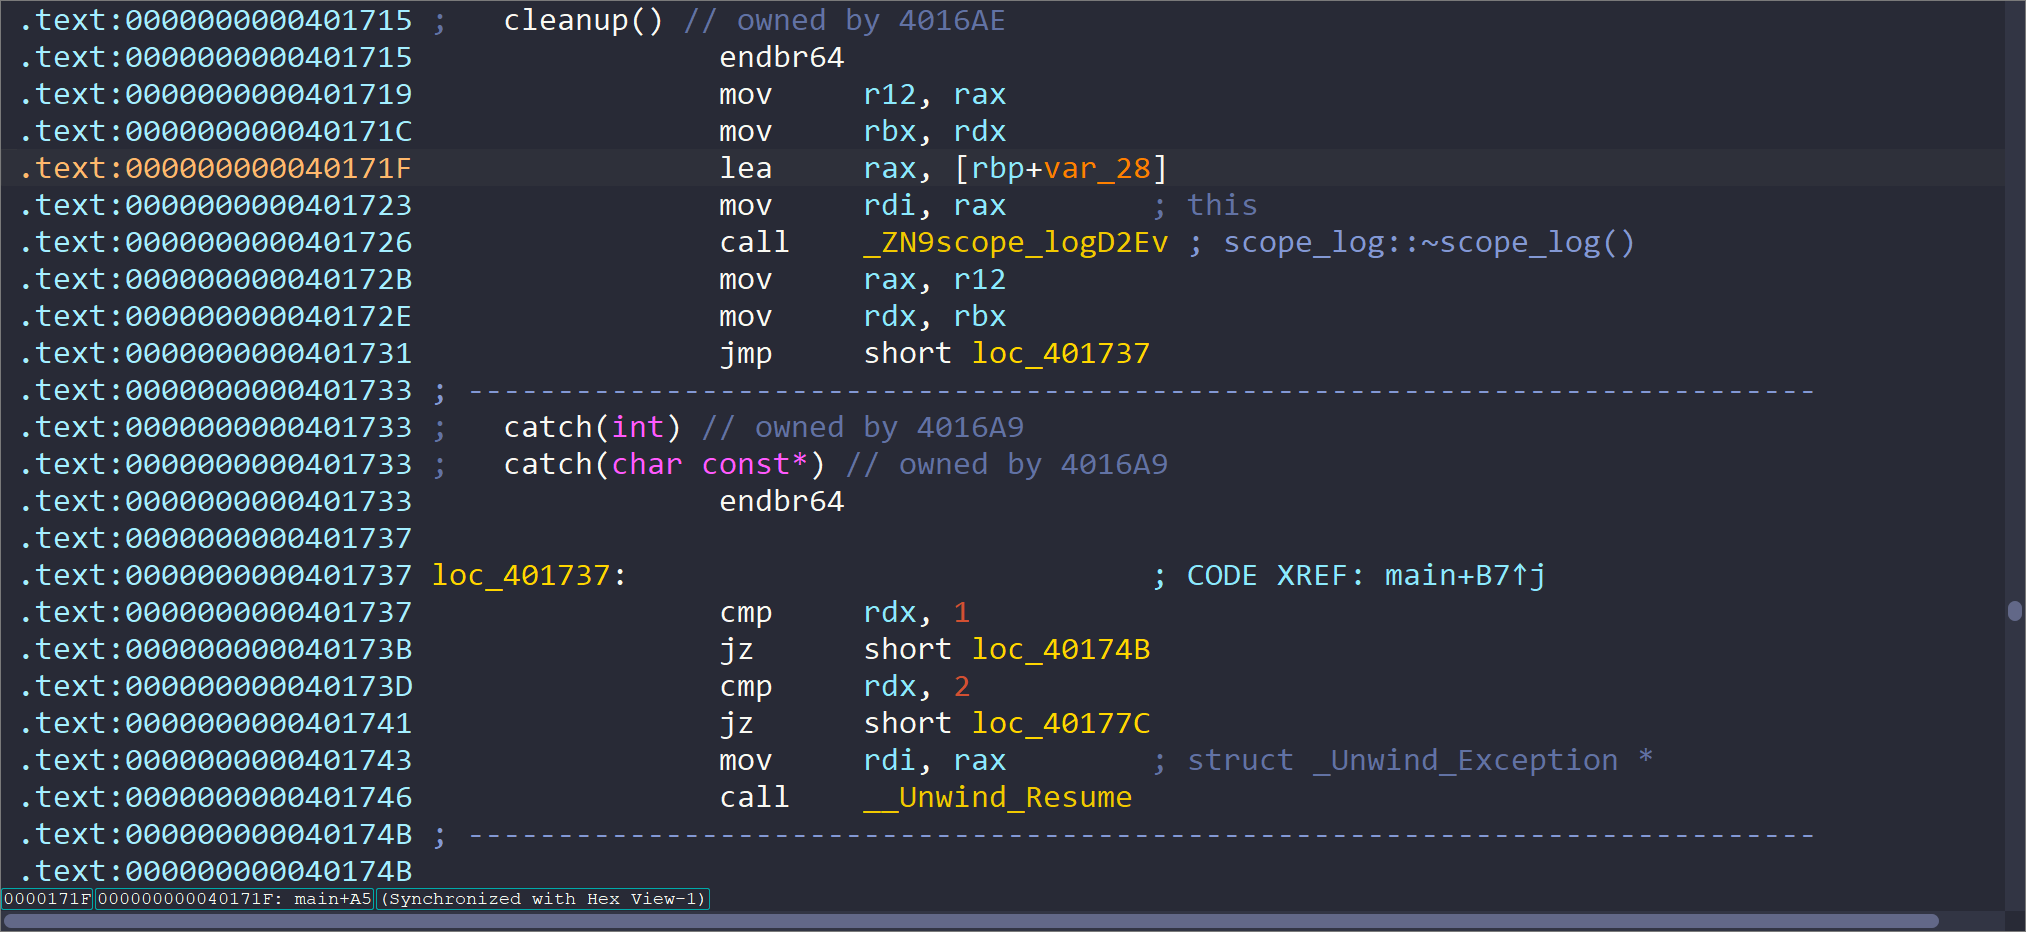This screenshot has height=932, width=2026.
Task: Click address .text:0000000000401726
Action: click(215, 242)
